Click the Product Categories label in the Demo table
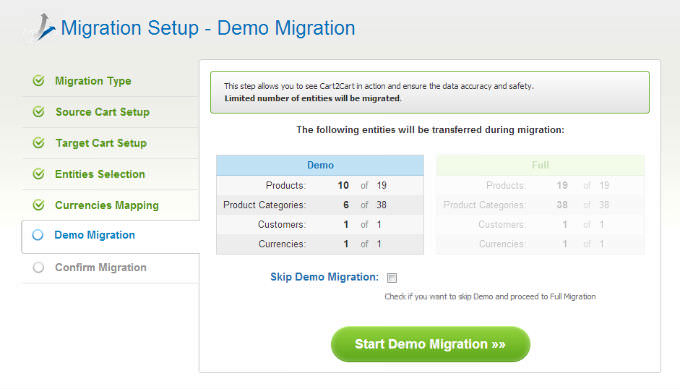680x389 pixels. pyautogui.click(x=265, y=205)
